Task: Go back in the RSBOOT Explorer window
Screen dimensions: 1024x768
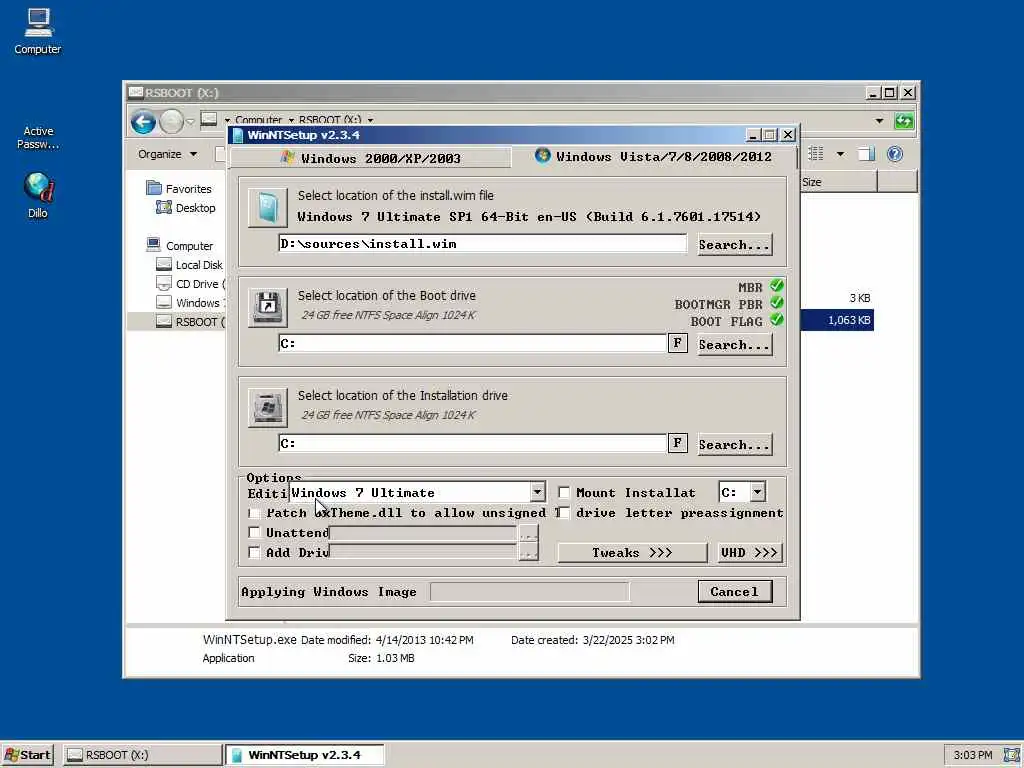Action: click(x=143, y=121)
